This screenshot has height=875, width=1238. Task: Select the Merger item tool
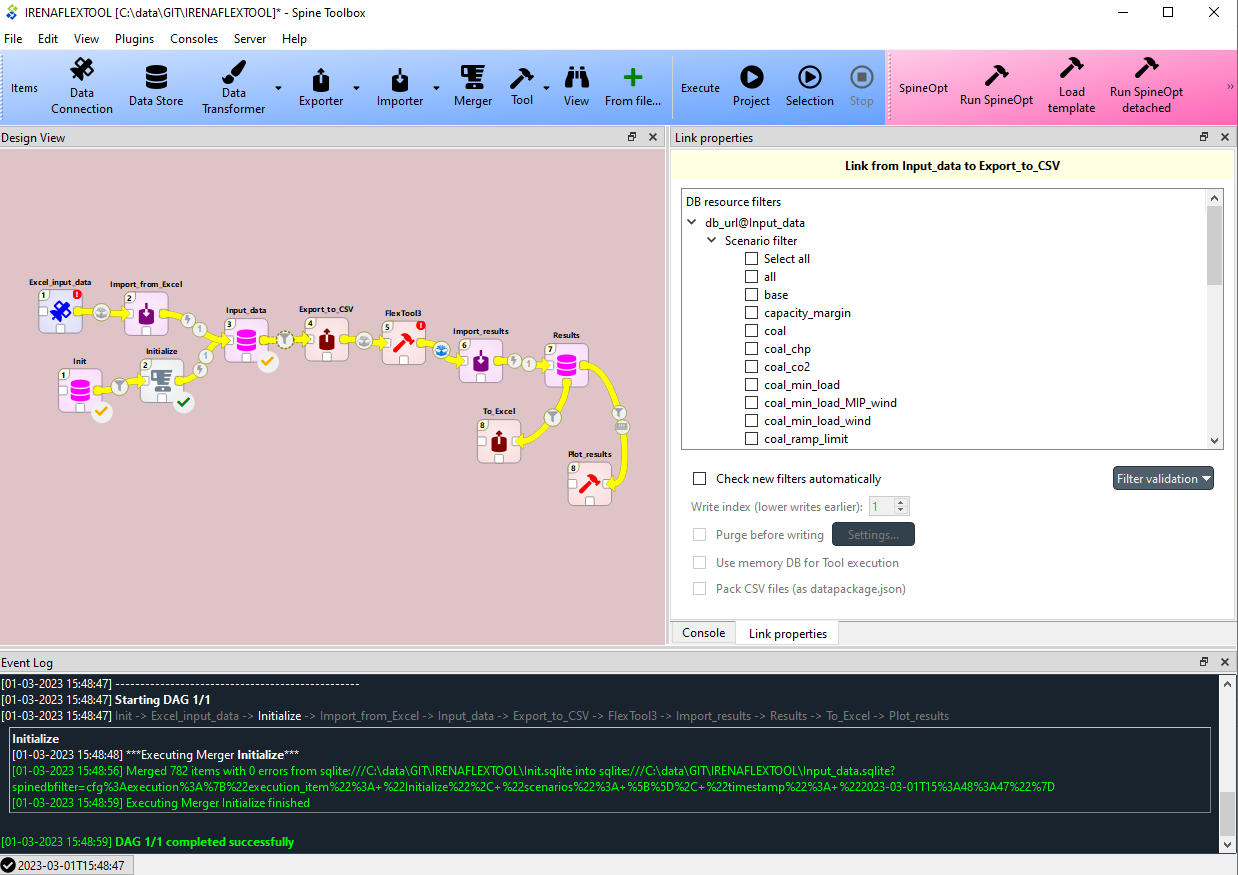(472, 87)
